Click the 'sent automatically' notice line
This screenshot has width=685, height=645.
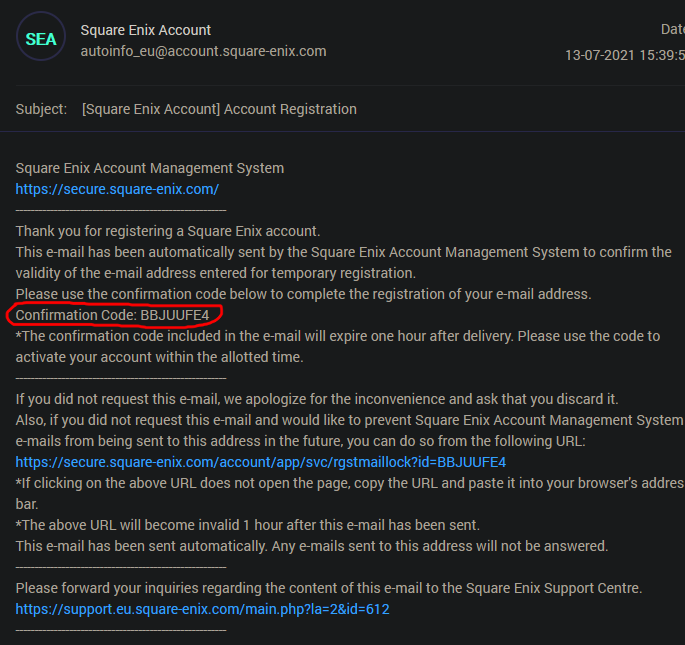click(x=312, y=546)
